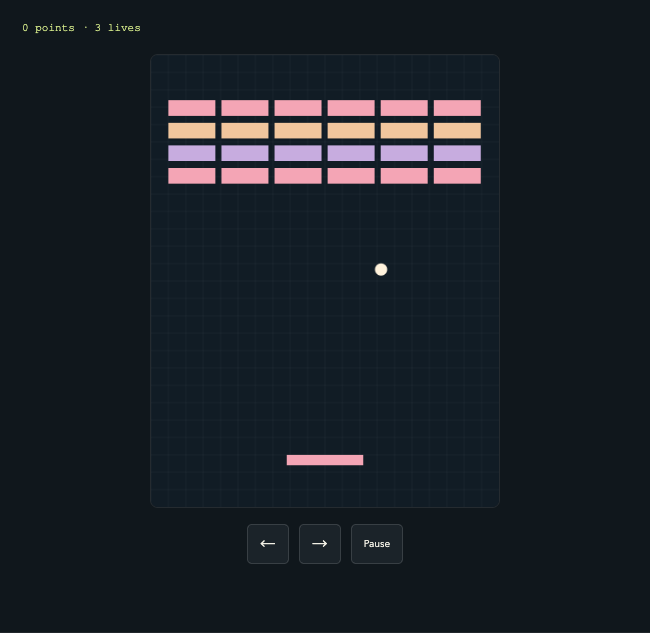Viewport: 650px width, 633px height.
Task: Click first pink brick in top row
Action: coord(192,108)
